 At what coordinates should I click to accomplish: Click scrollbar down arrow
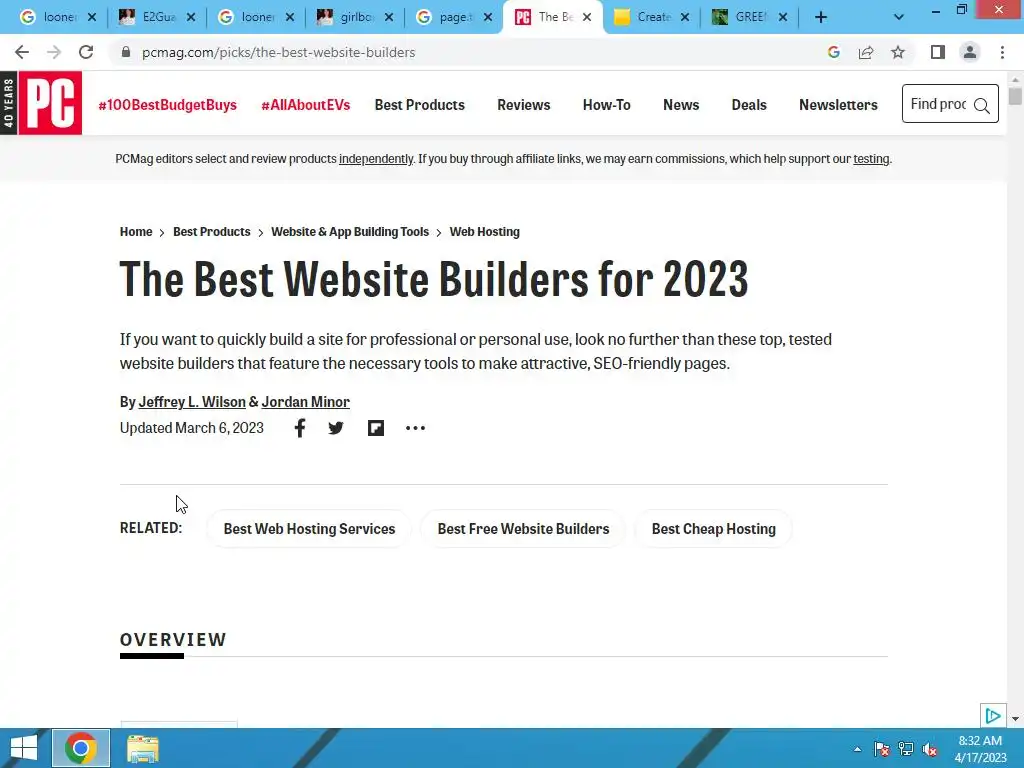[x=1015, y=719]
